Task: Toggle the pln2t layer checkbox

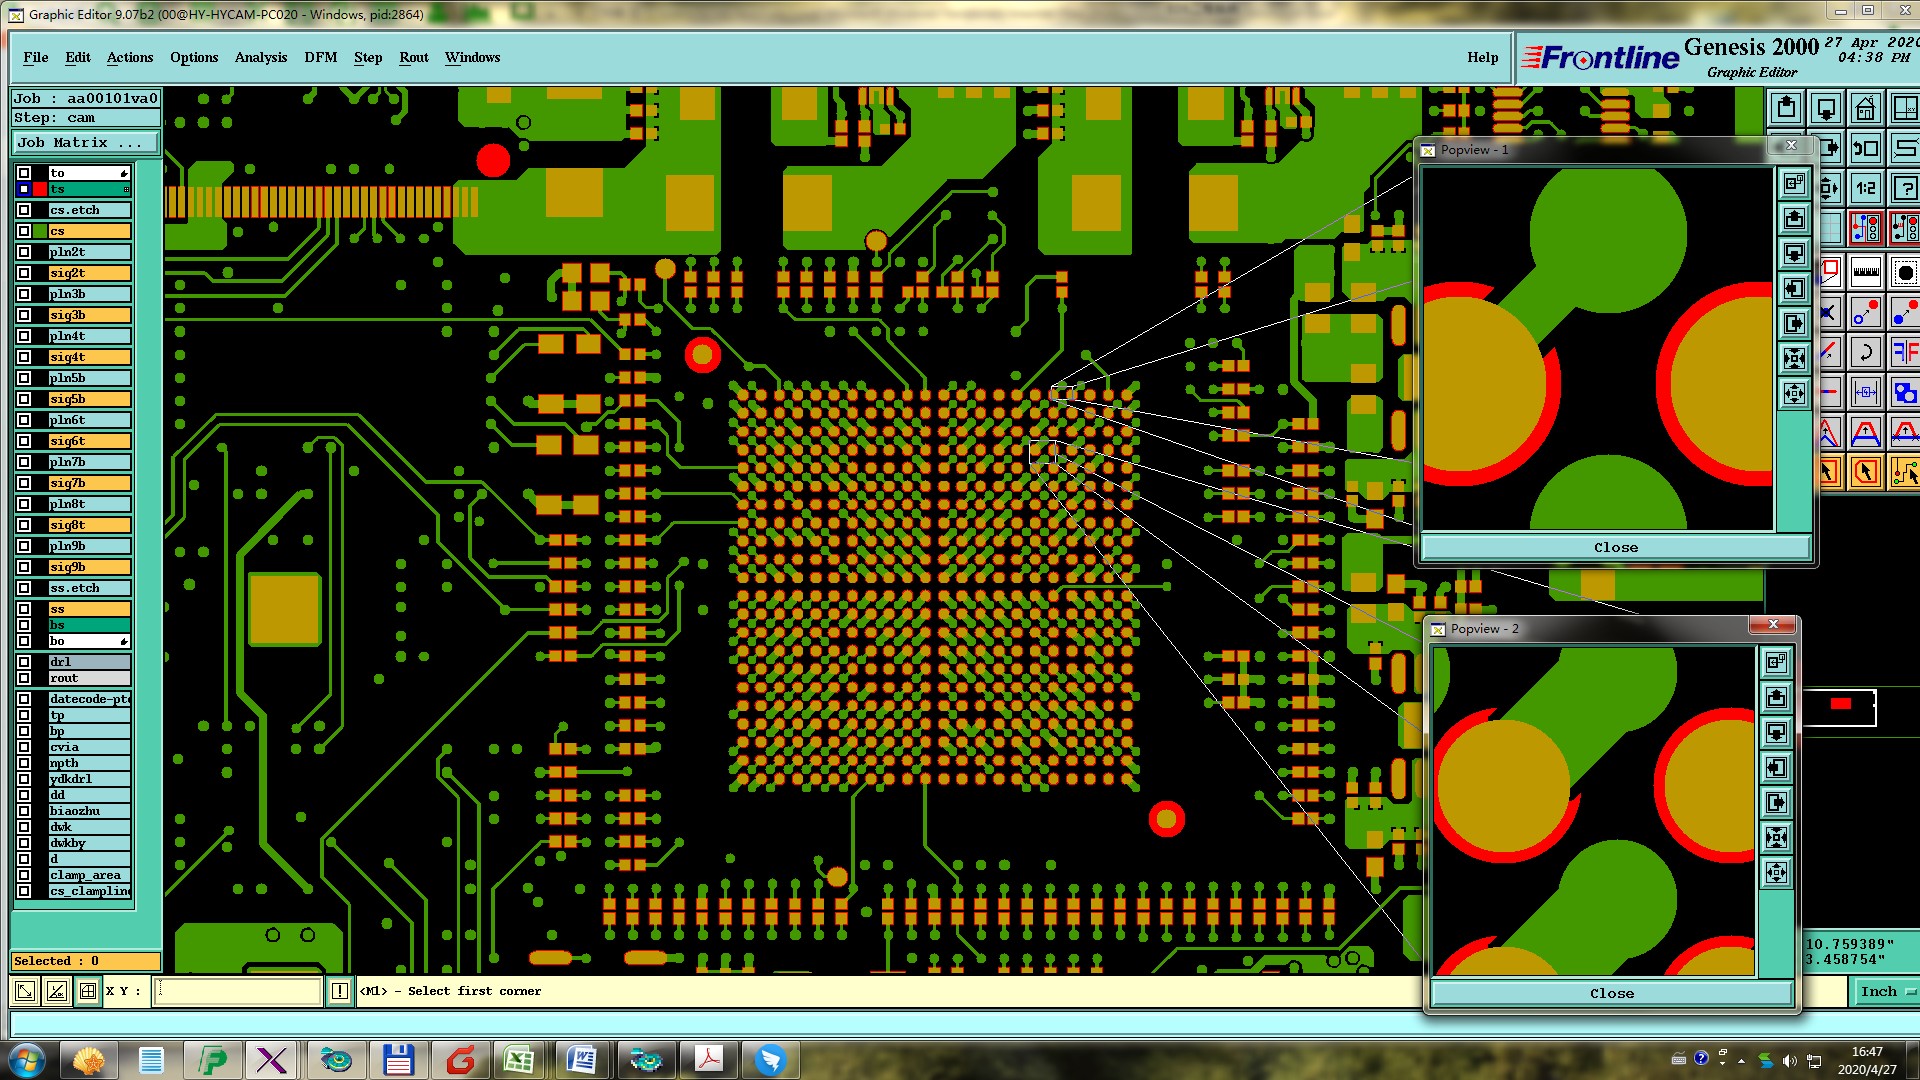Action: pyautogui.click(x=24, y=252)
